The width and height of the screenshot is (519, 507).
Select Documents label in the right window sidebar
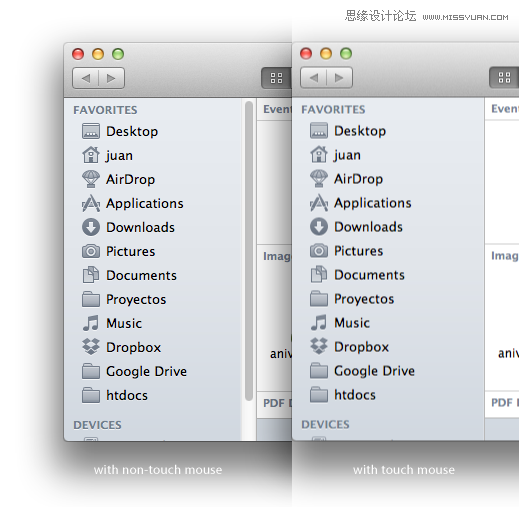tap(369, 275)
